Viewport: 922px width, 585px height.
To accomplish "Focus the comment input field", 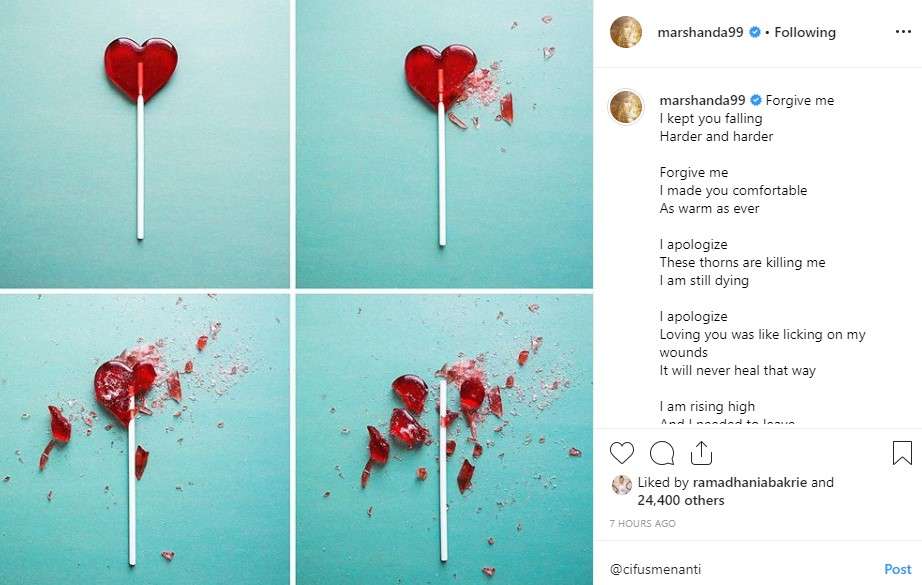I will (740, 569).
